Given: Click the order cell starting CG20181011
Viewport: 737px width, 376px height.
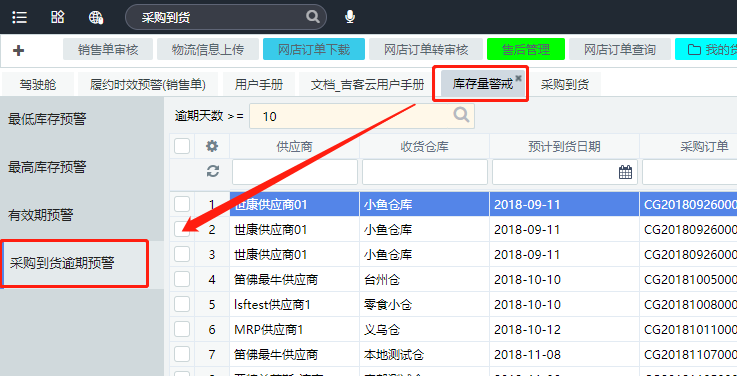Looking at the screenshot, I should (688, 329).
